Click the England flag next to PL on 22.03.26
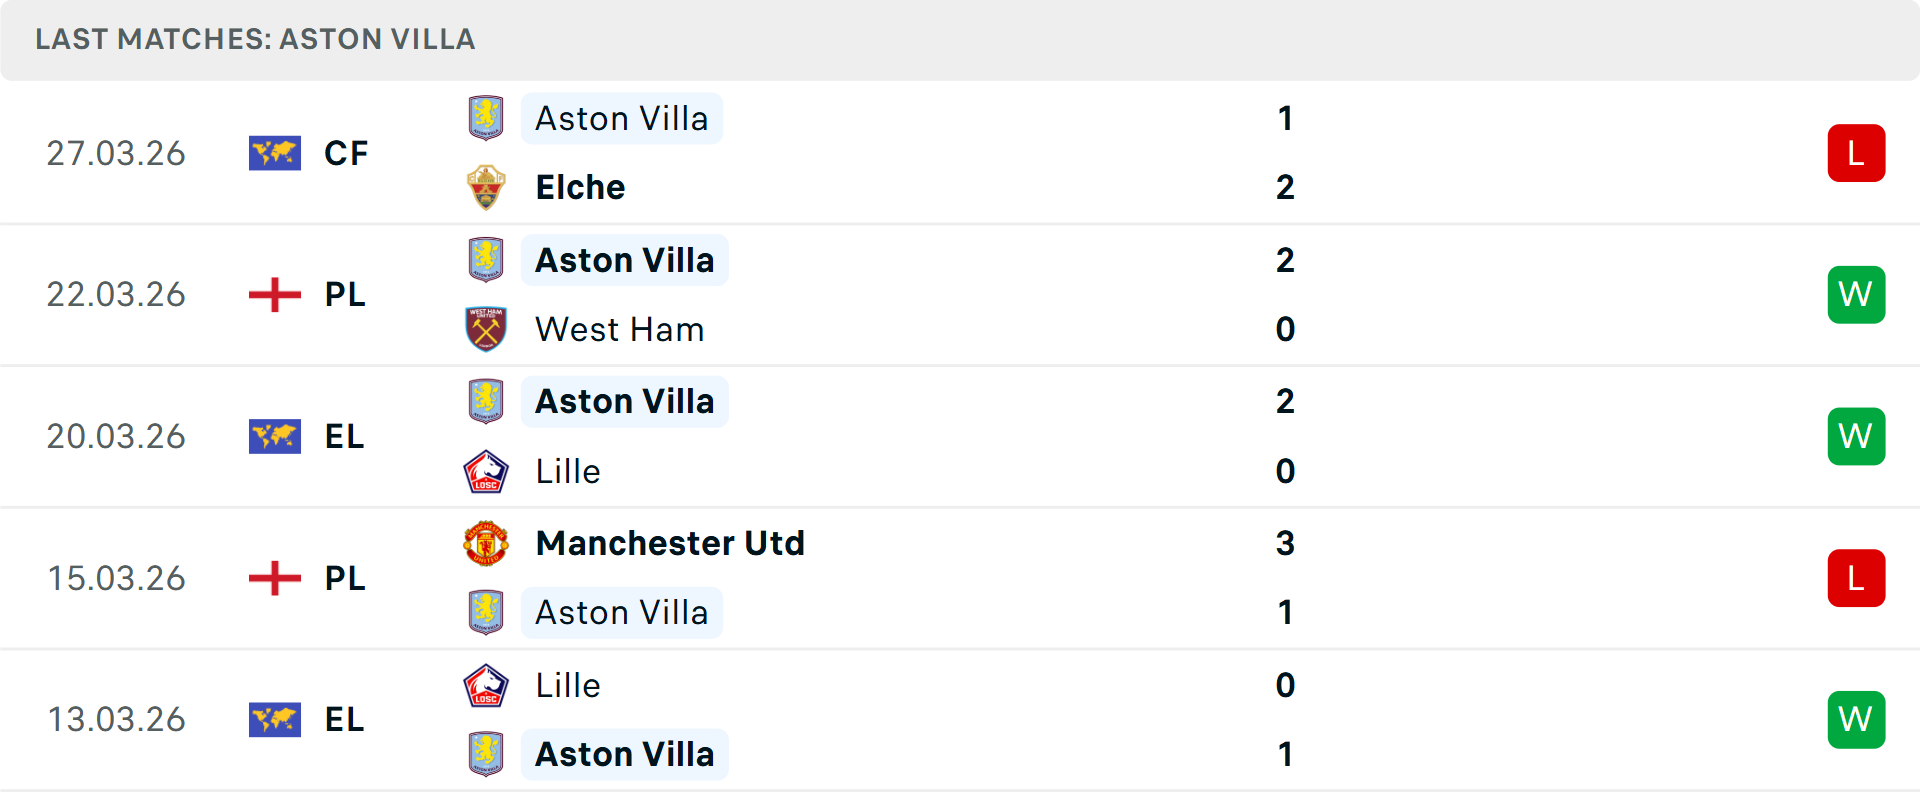Image resolution: width=1920 pixels, height=792 pixels. point(275,294)
